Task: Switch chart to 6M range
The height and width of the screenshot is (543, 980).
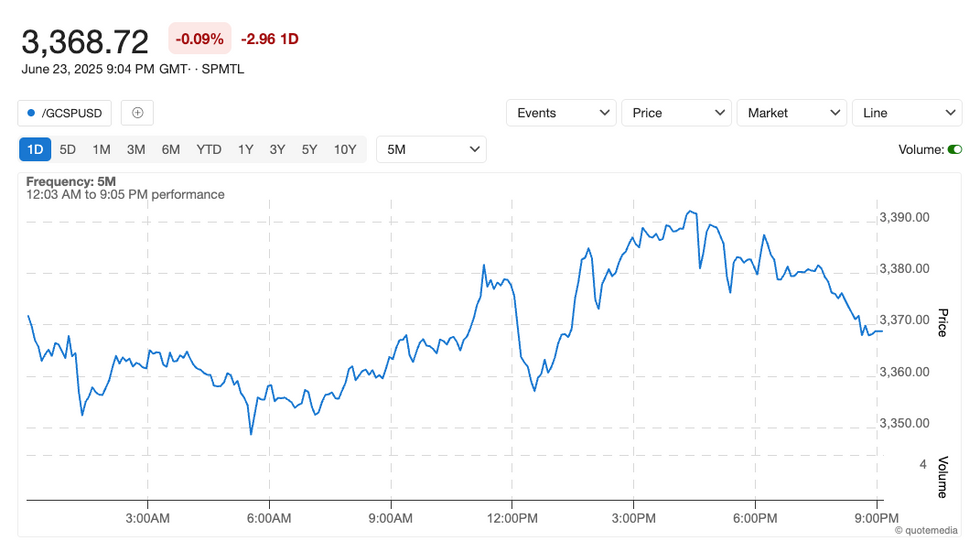Action: point(171,150)
